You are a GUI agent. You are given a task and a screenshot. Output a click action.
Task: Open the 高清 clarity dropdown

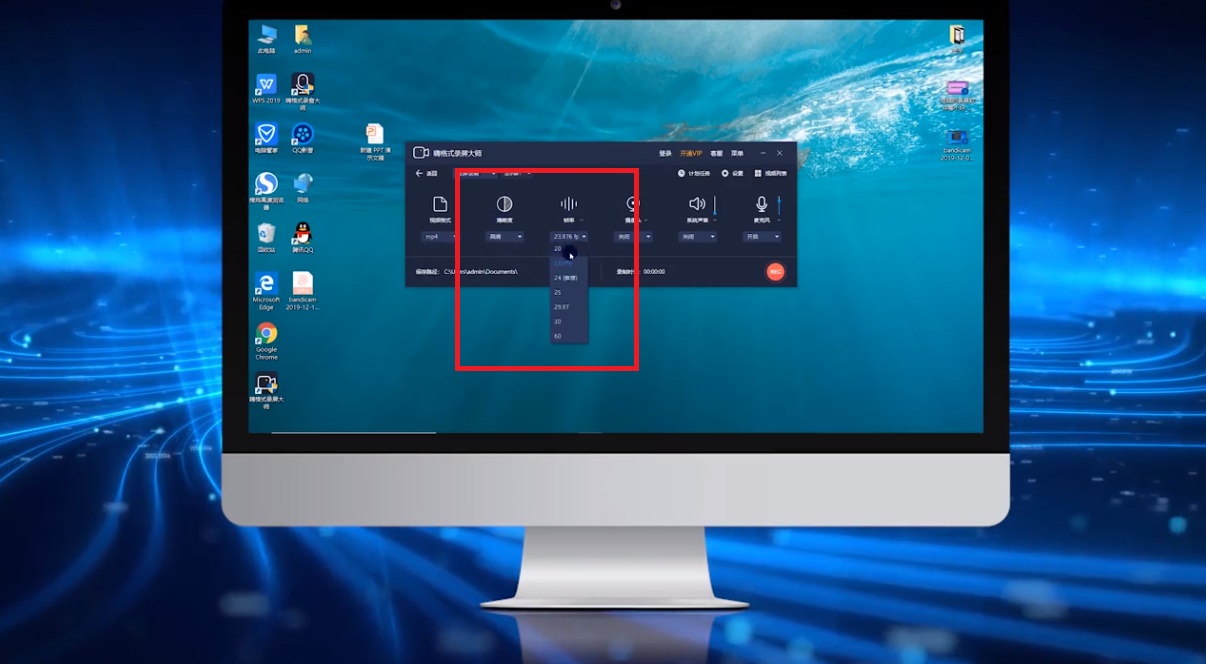click(x=505, y=237)
